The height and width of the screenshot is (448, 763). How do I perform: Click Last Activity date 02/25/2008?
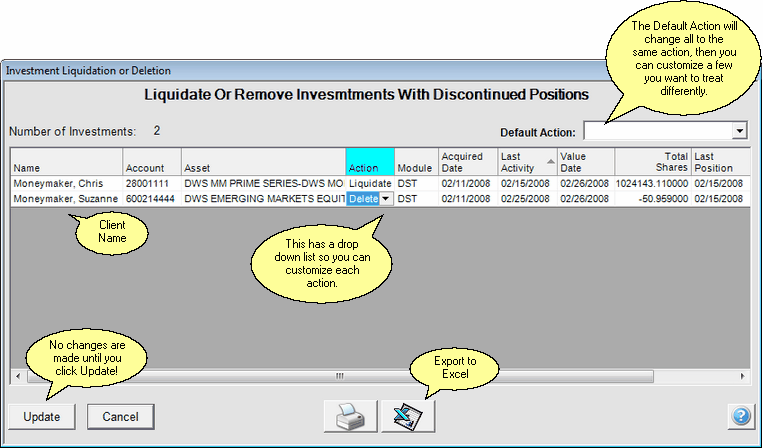(525, 199)
